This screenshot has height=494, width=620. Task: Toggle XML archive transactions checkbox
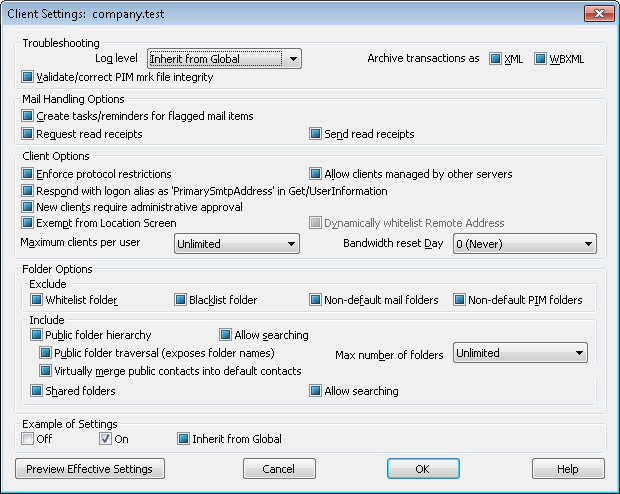click(x=495, y=59)
